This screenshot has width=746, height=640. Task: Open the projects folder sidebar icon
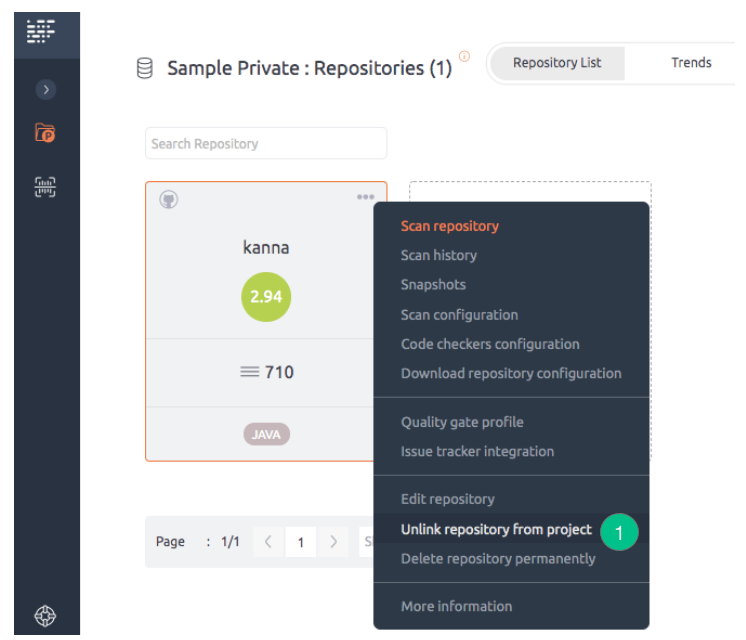(45, 133)
